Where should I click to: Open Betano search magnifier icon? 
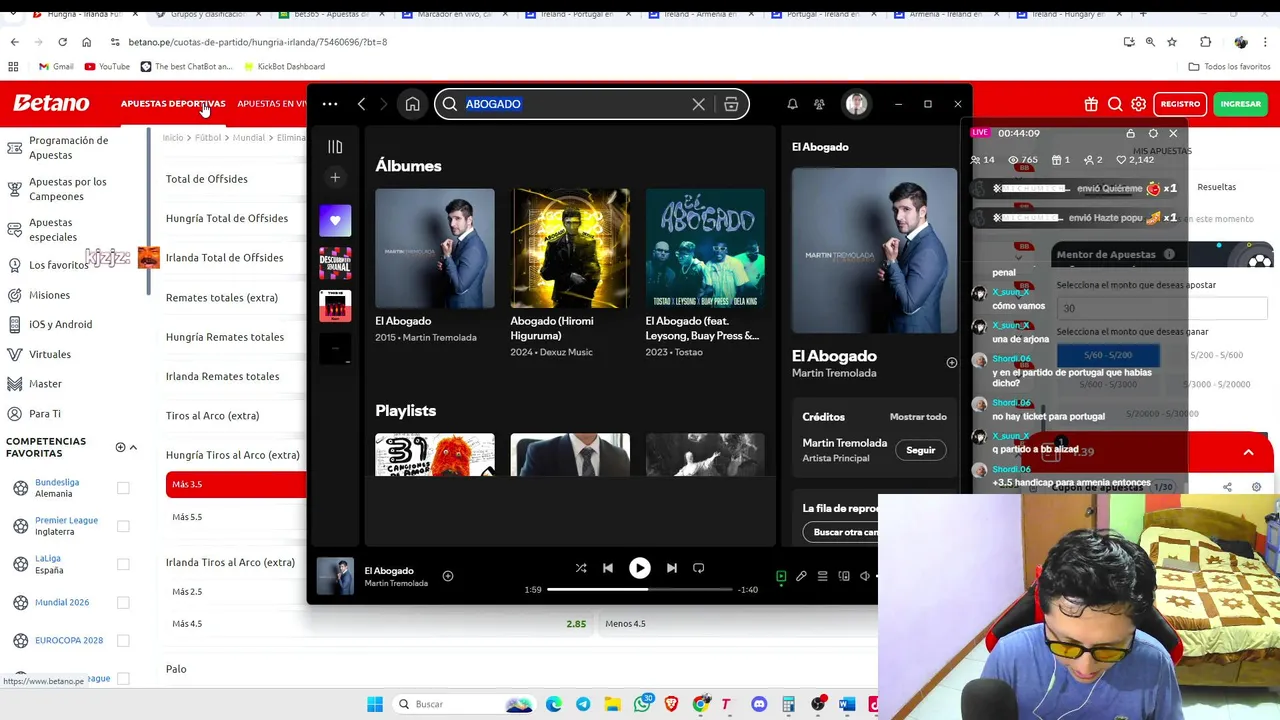[1115, 104]
